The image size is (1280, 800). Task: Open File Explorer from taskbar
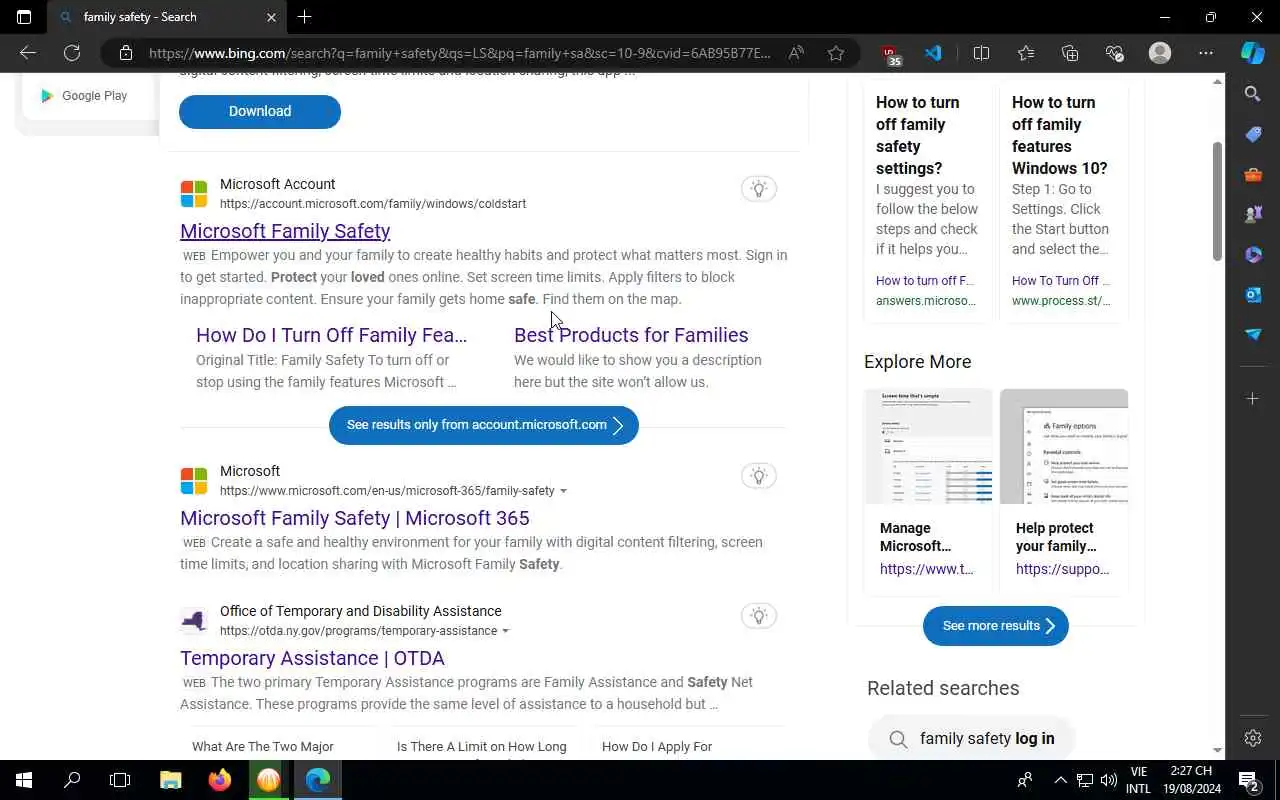coord(171,780)
